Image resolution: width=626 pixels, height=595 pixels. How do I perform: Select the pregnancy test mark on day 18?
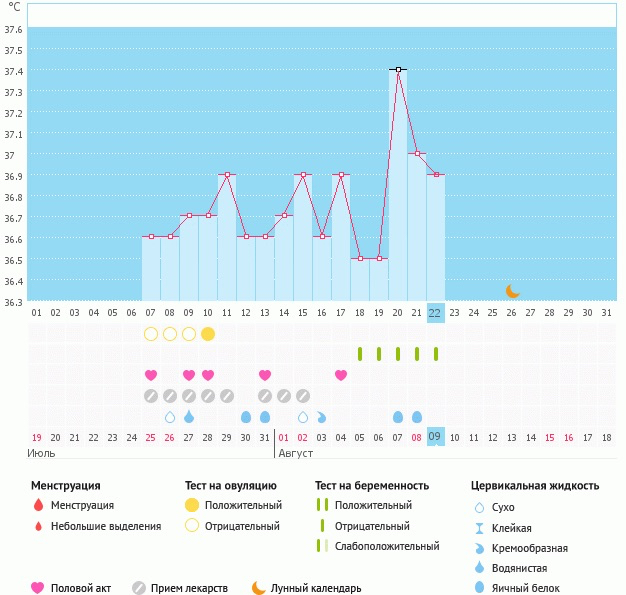tap(360, 354)
